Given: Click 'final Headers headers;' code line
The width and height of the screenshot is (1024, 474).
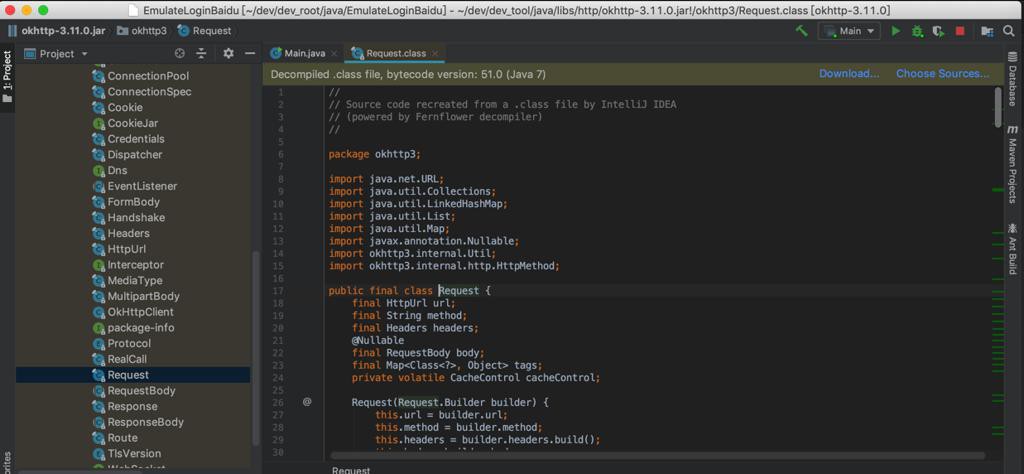Looking at the screenshot, I should point(415,328).
